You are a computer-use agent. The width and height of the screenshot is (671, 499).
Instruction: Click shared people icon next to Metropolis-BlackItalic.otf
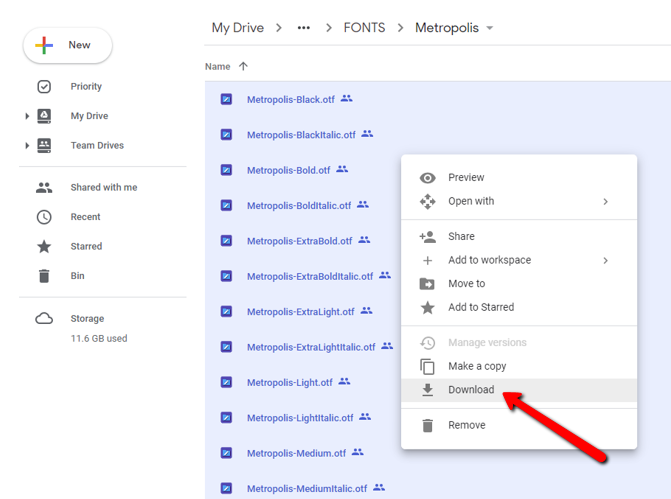[x=367, y=134]
